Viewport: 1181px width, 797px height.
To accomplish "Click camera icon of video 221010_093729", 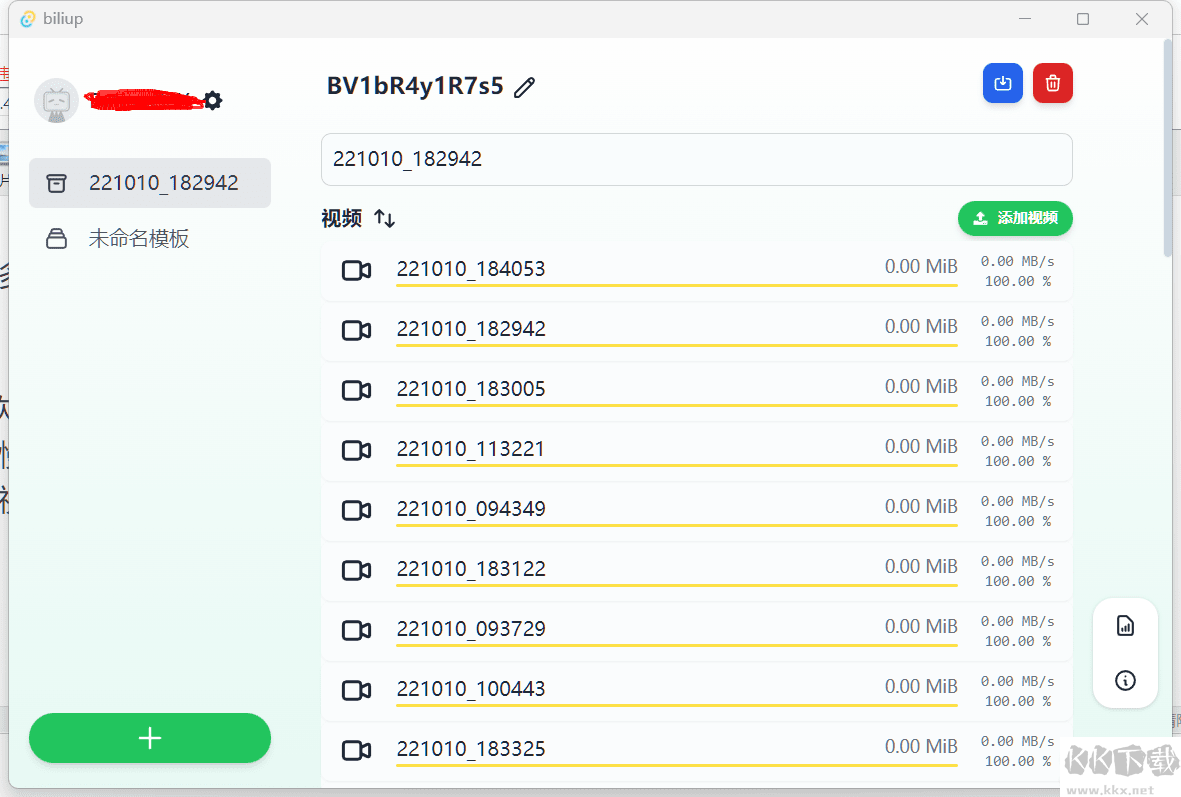I will coord(356,630).
